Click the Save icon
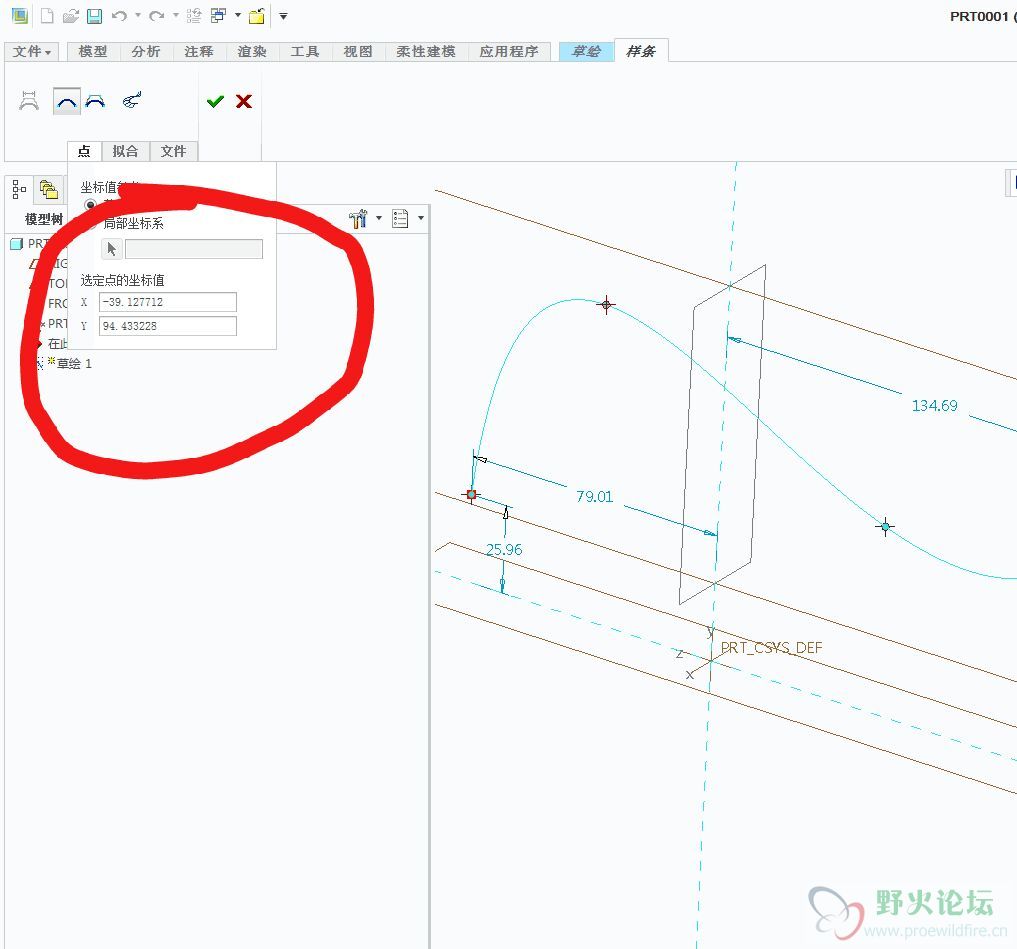This screenshot has width=1017, height=949. [95, 16]
